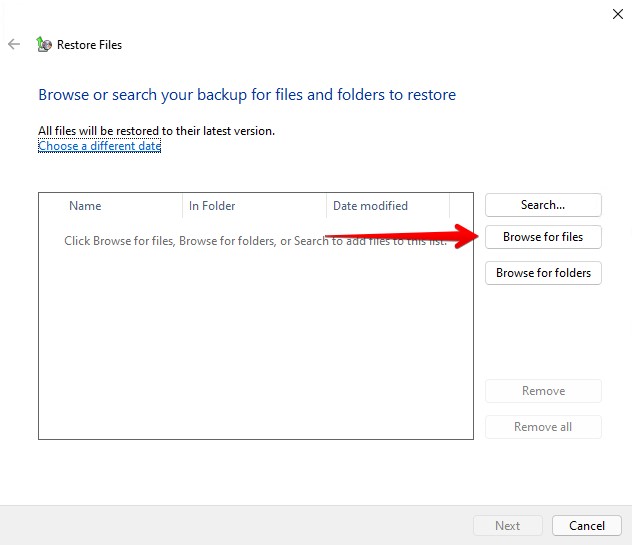The width and height of the screenshot is (632, 545).
Task: Sort list by In Folder column header
Action: pos(254,206)
